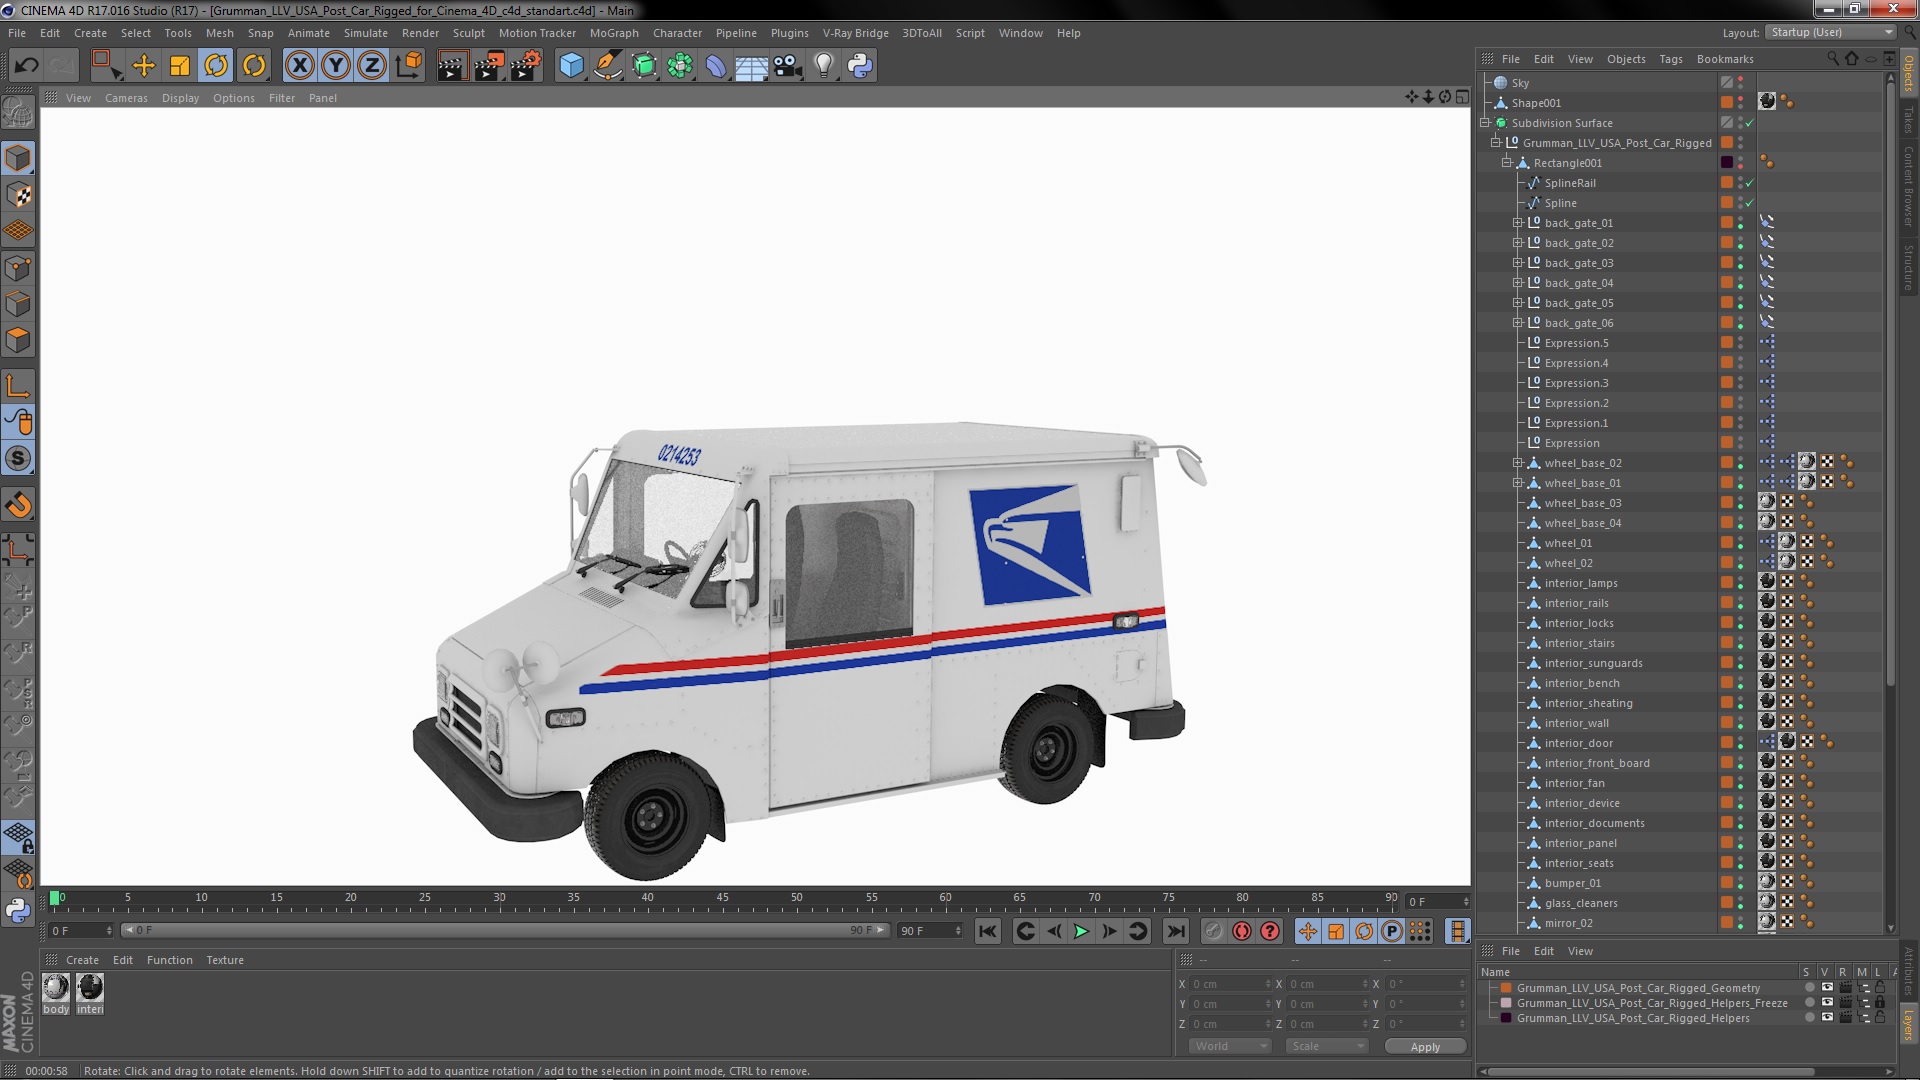Toggle Snap S icon in left sidebar
Image resolution: width=1920 pixels, height=1080 pixels.
(x=18, y=459)
